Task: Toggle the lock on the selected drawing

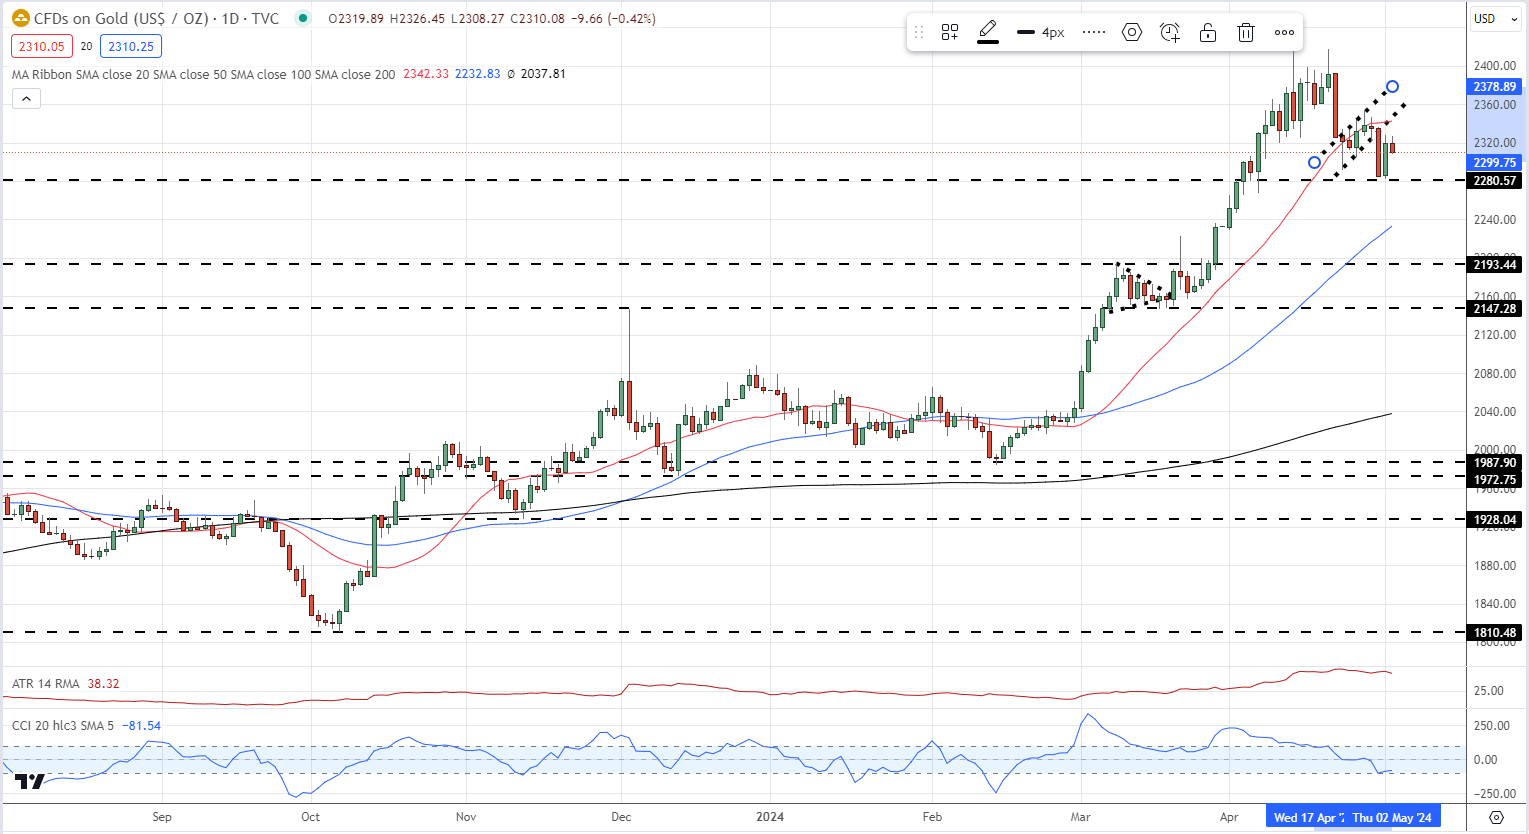Action: pyautogui.click(x=1208, y=32)
